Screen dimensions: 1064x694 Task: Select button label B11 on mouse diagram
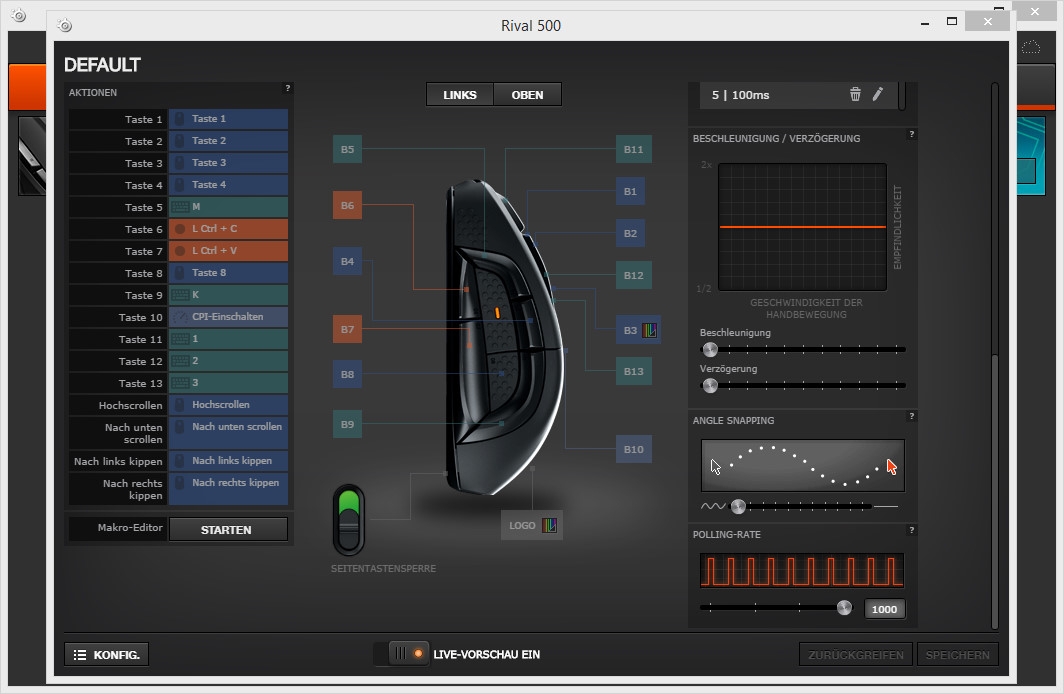[x=634, y=149]
